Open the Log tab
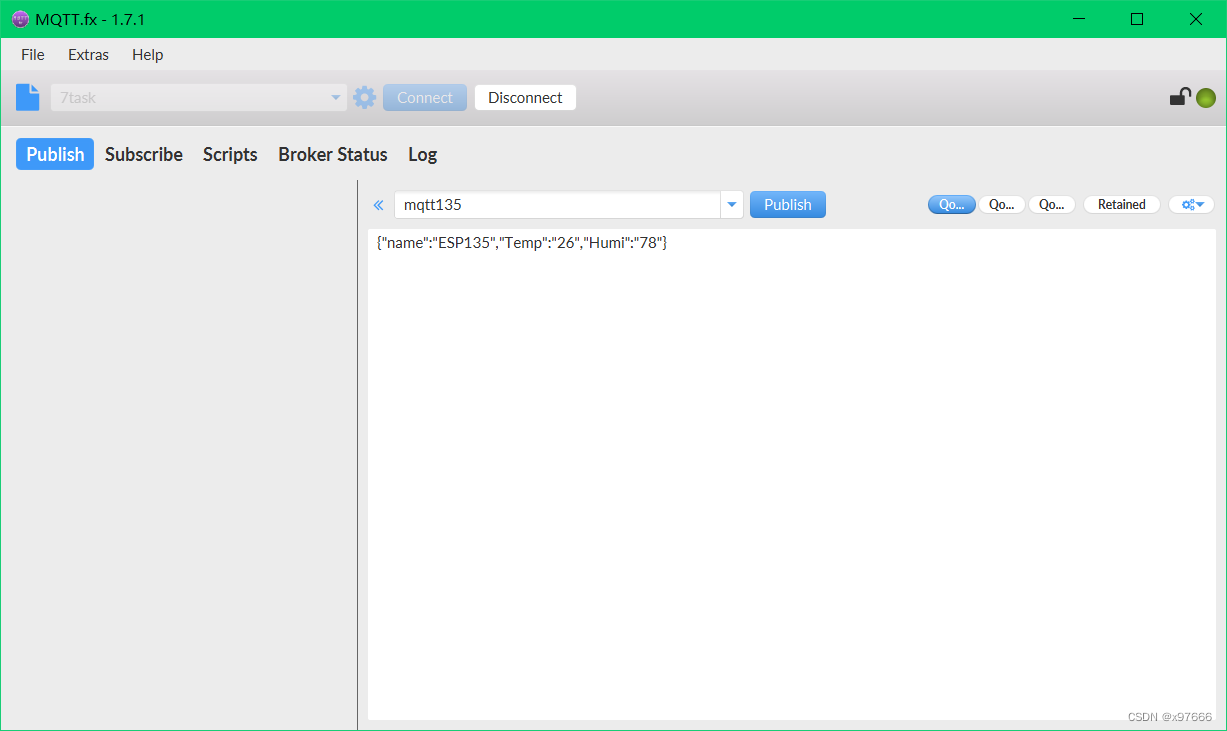Screen dimensions: 1227x731 point(422,154)
